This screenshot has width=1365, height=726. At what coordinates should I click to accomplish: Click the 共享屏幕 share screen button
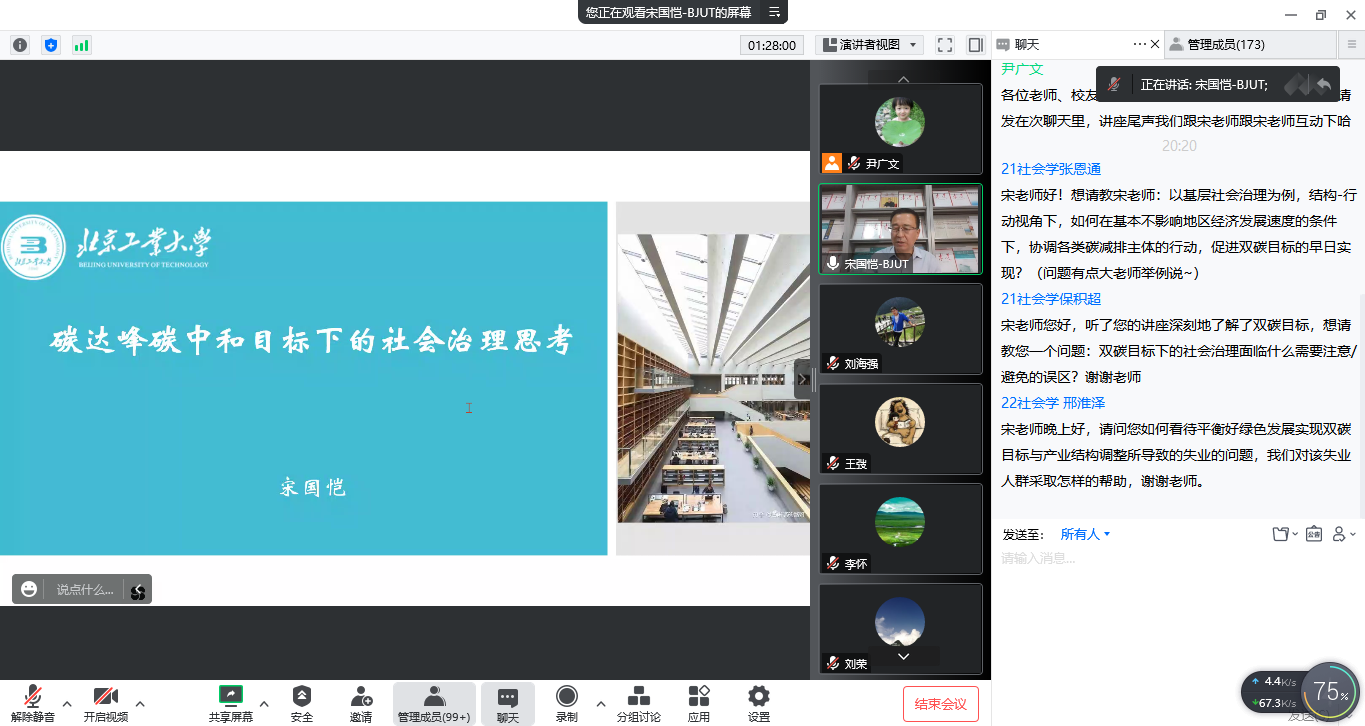(231, 703)
